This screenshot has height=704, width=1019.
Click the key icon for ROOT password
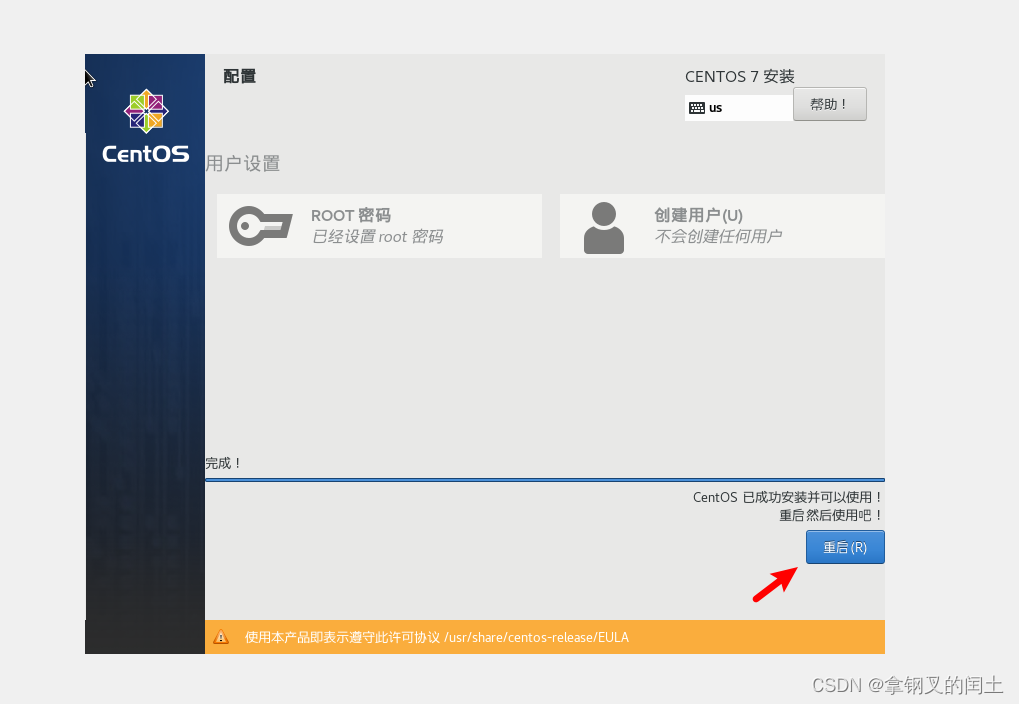261,226
